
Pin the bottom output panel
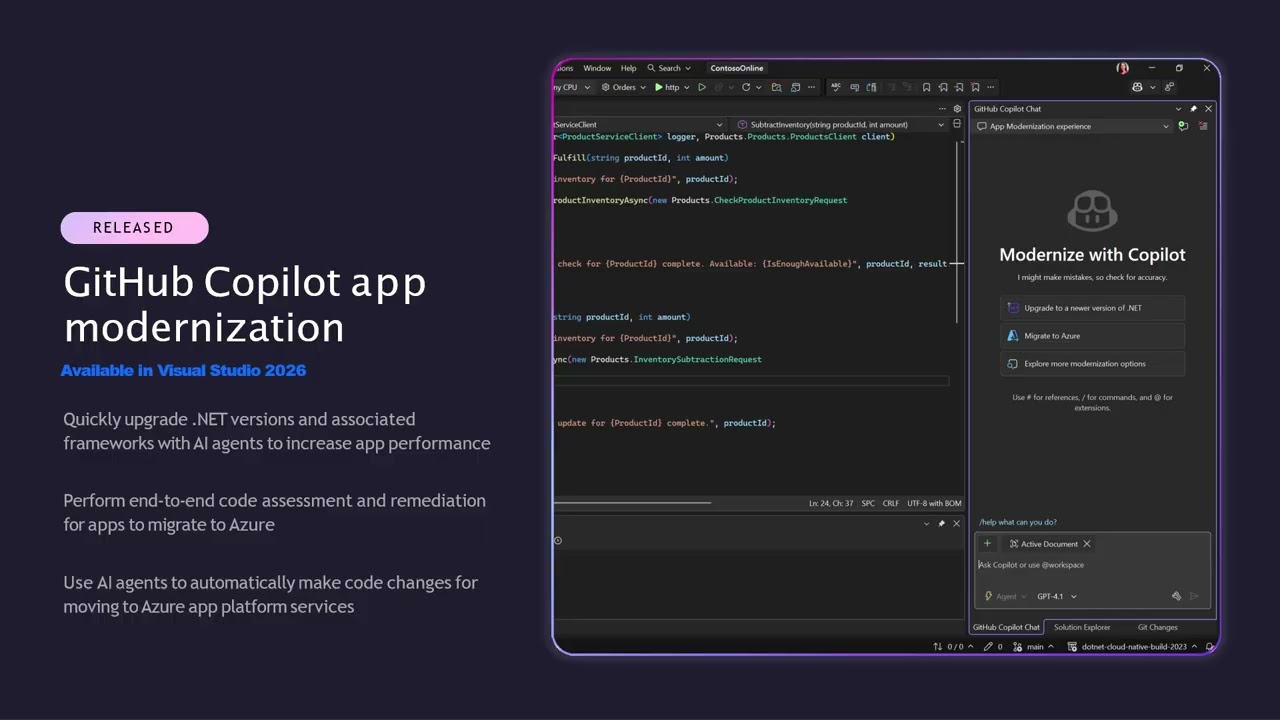click(x=941, y=524)
